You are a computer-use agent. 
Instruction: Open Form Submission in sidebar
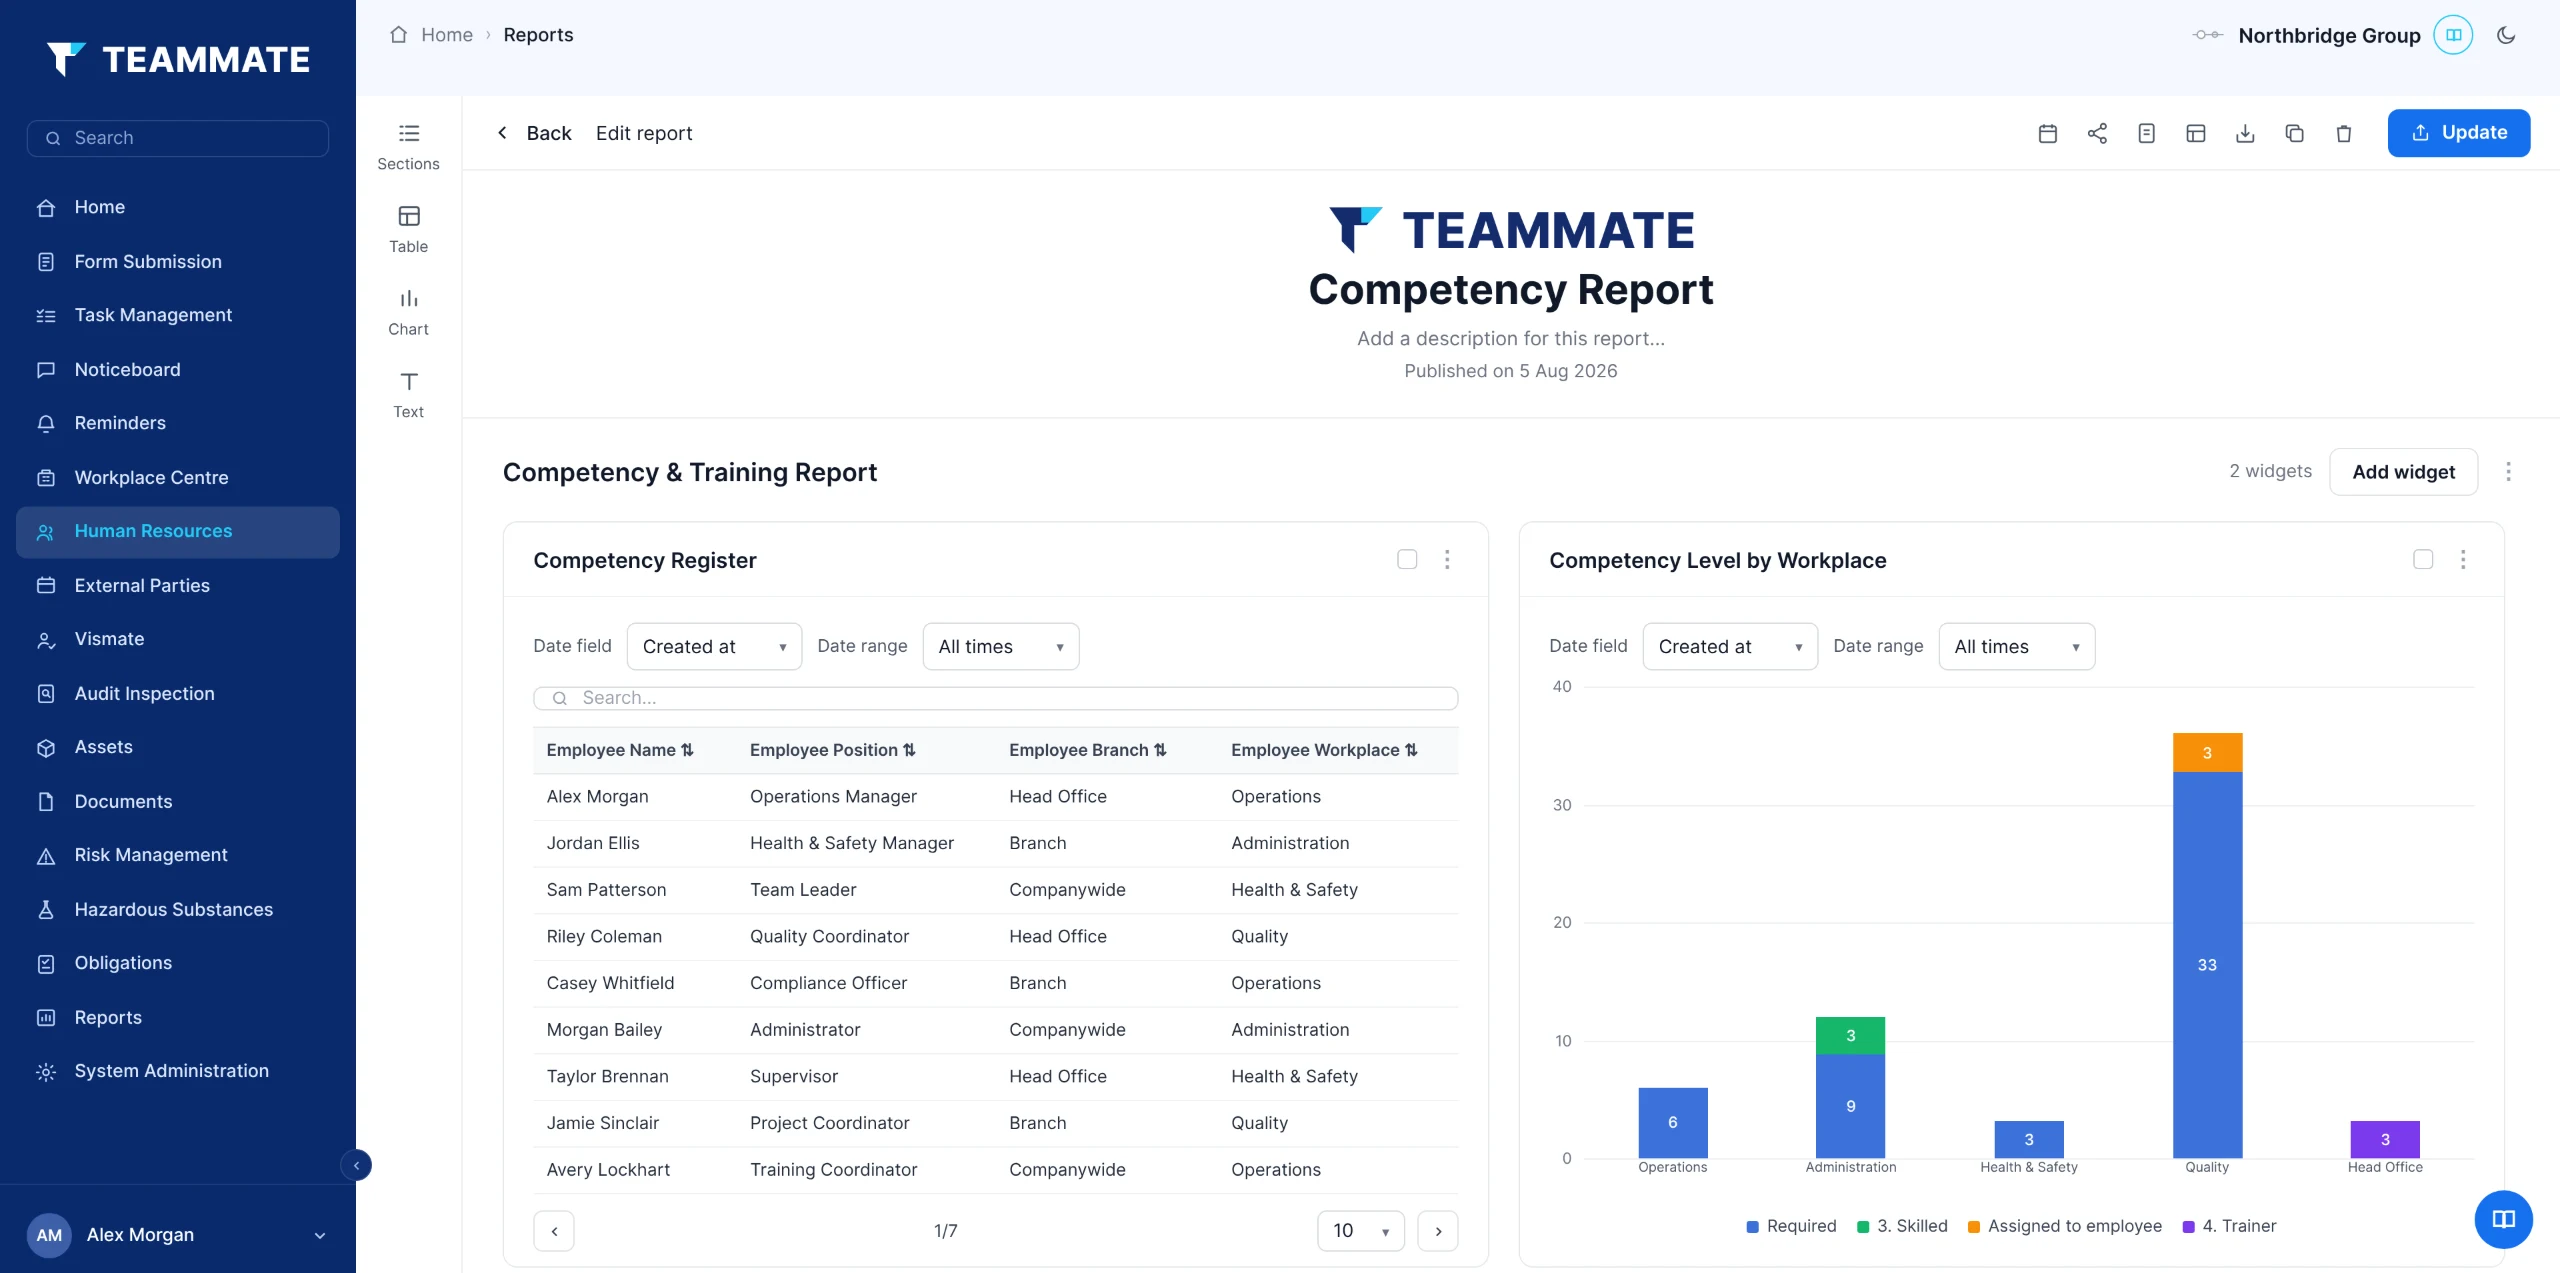(x=178, y=261)
